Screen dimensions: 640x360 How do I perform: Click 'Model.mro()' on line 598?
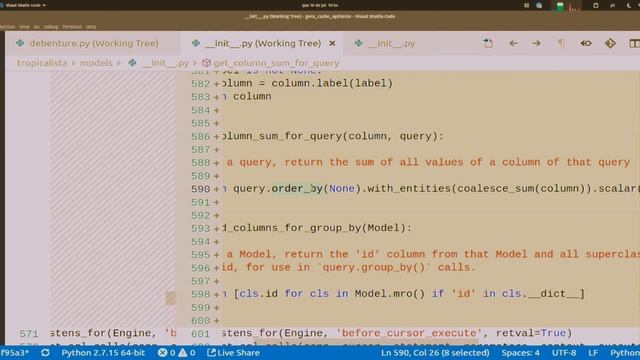390,294
